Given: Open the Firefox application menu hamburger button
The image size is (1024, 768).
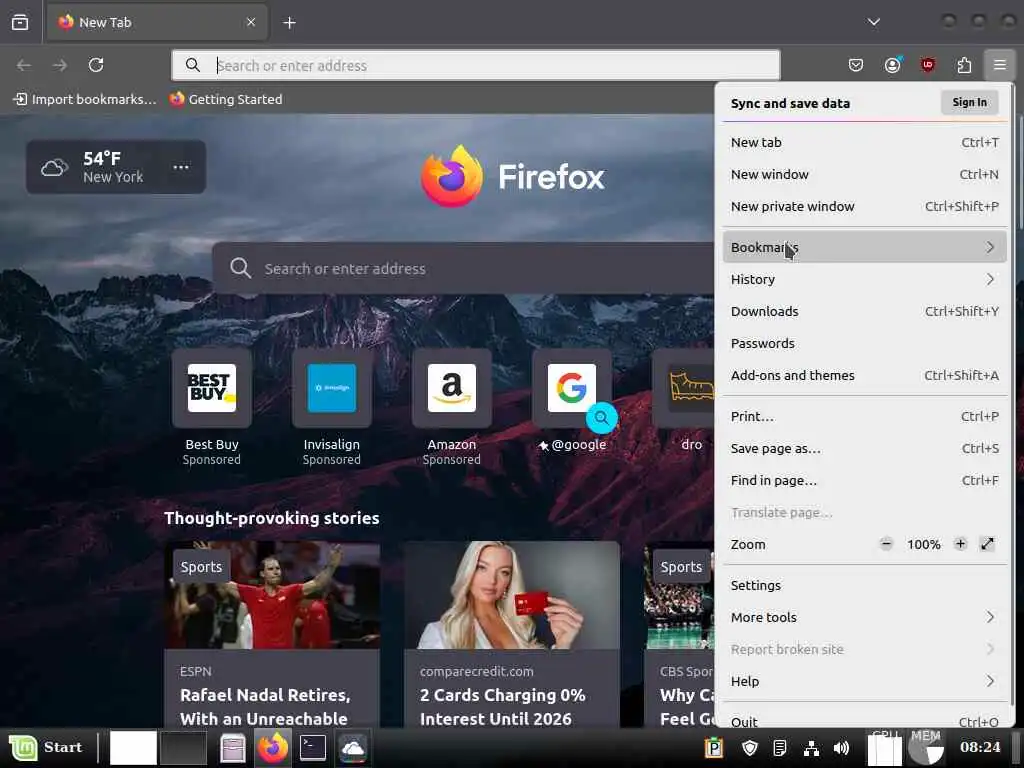Looking at the screenshot, I should 999,65.
